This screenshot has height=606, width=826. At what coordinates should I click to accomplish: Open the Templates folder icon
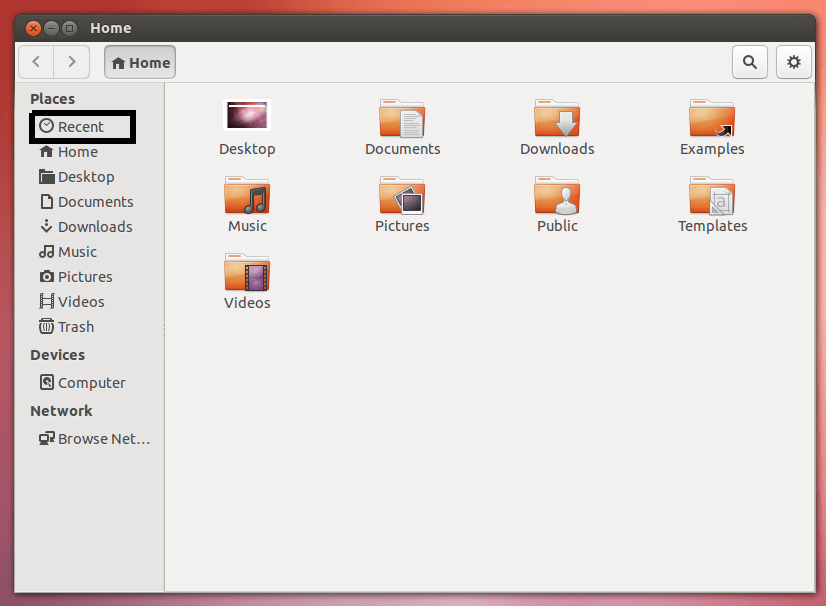tap(712, 196)
